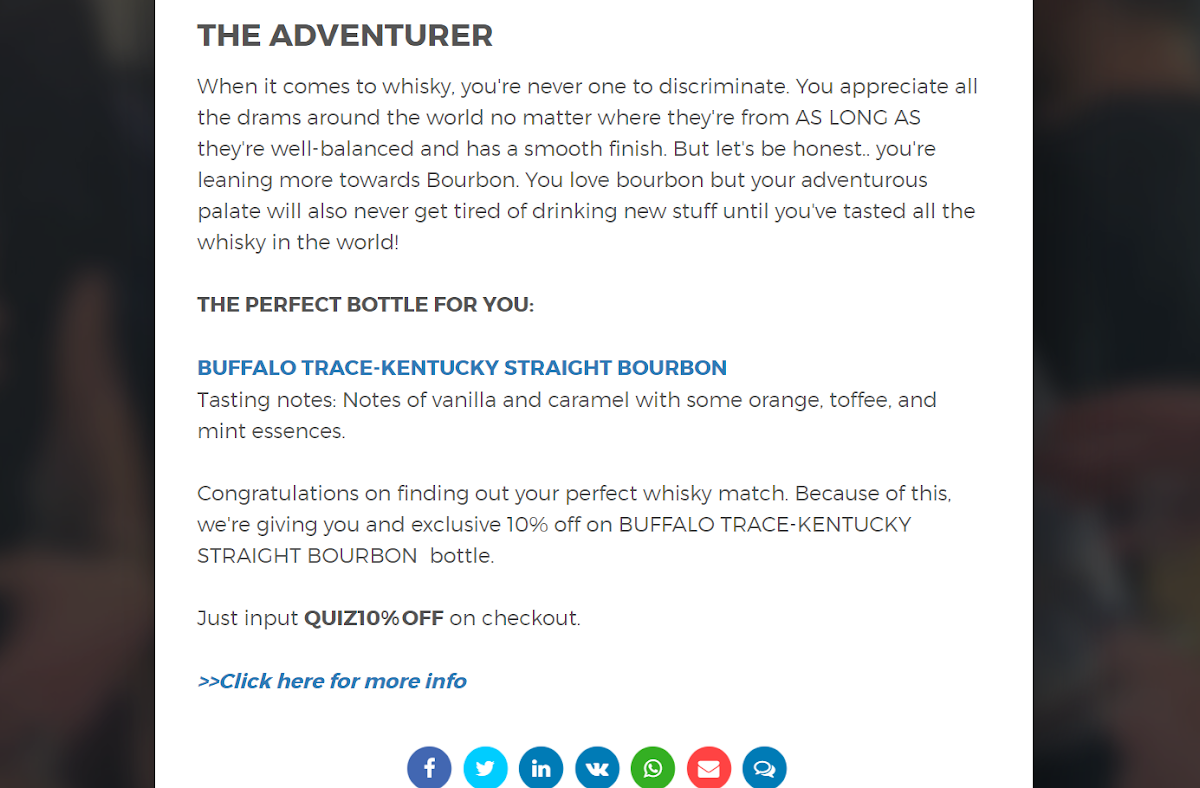Click the bold QUIZ10%OFF coupon code
Viewport: 1200px width, 788px height.
pos(374,618)
